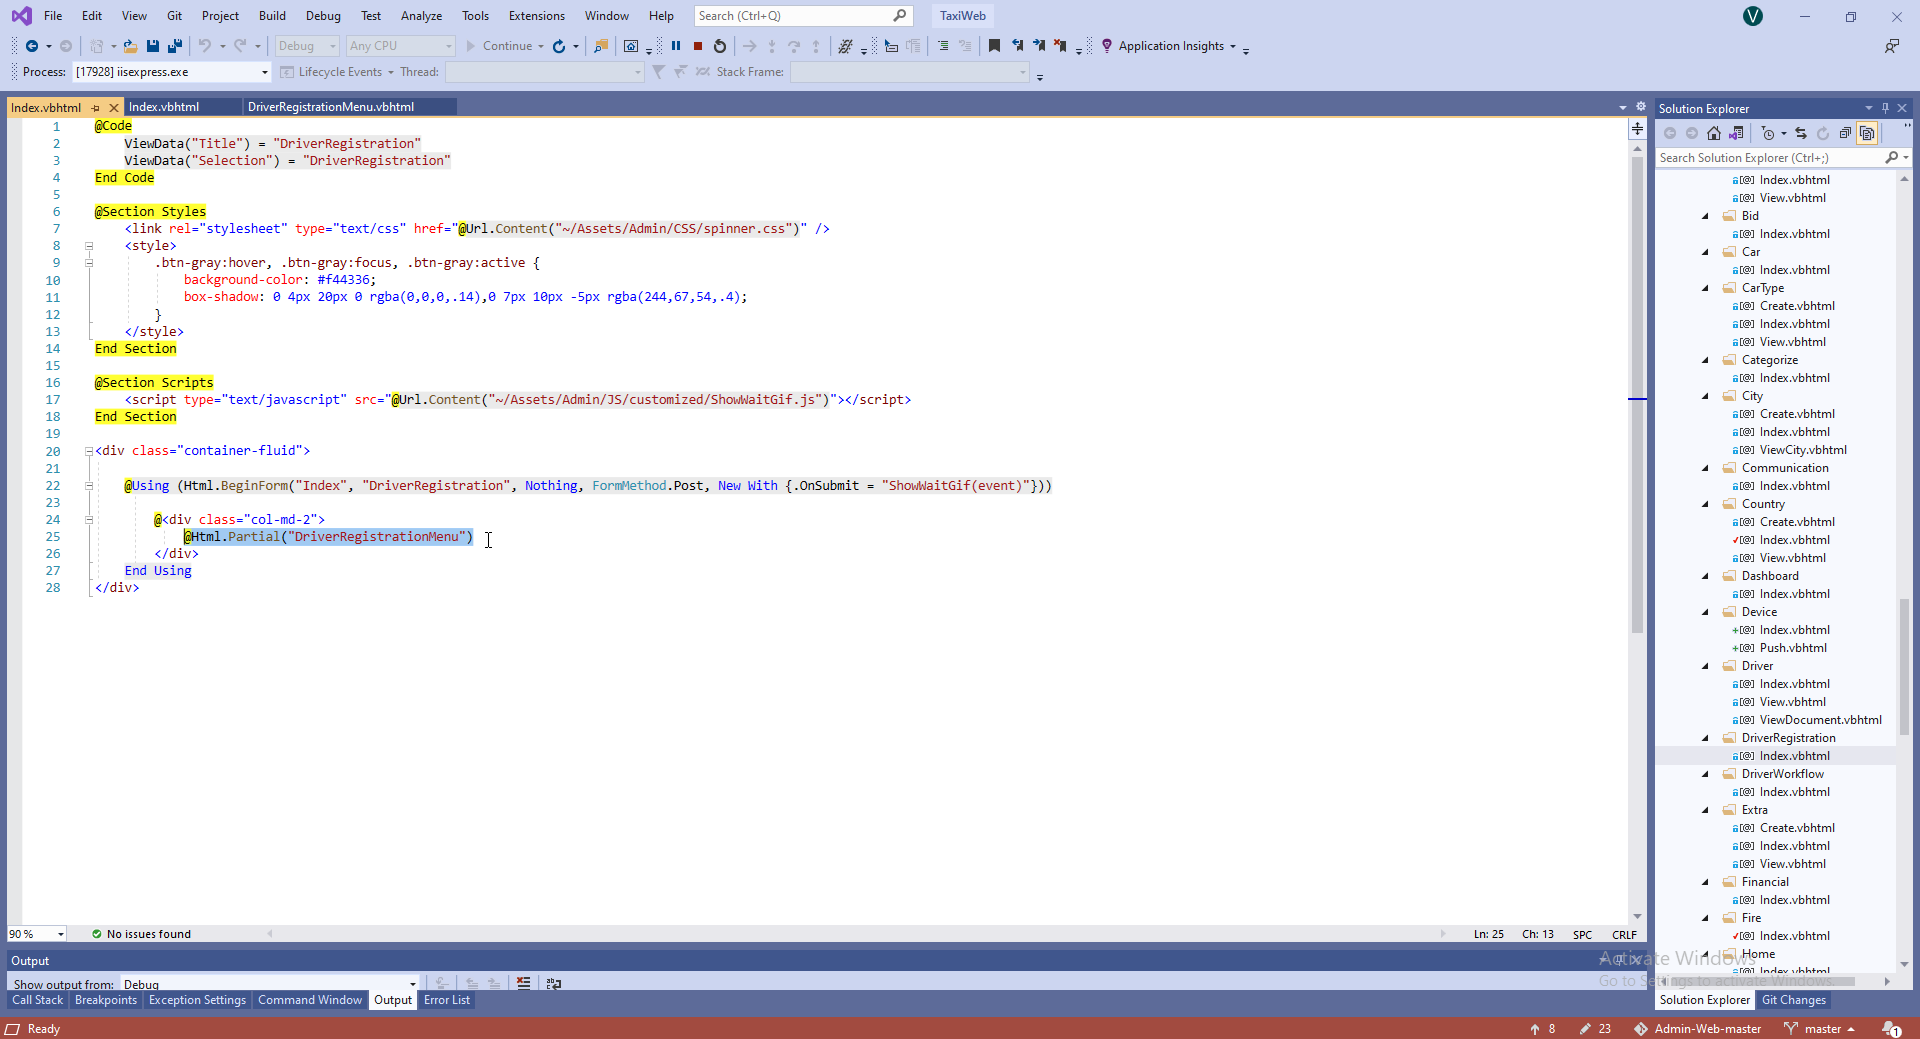Open the Breakpoints tab
1920x1039 pixels.
coord(106,1000)
